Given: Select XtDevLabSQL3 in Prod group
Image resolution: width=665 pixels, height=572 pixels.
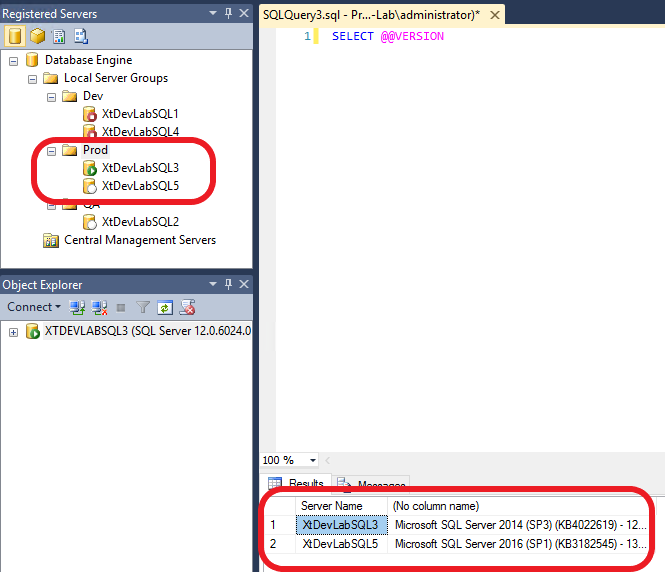Looking at the screenshot, I should (x=140, y=168).
